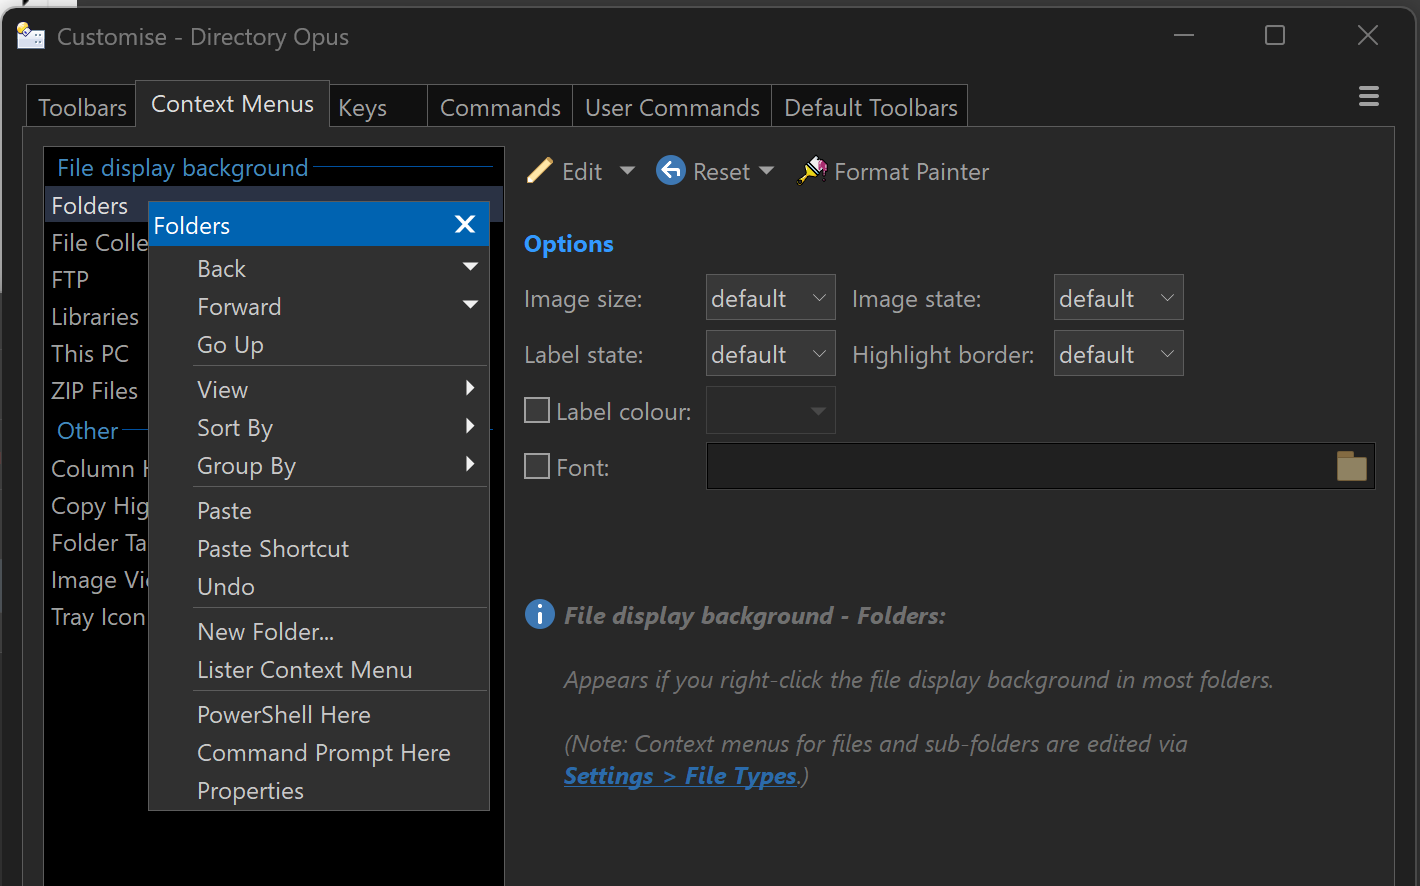
Task: Open the Image size dropdown
Action: point(770,298)
